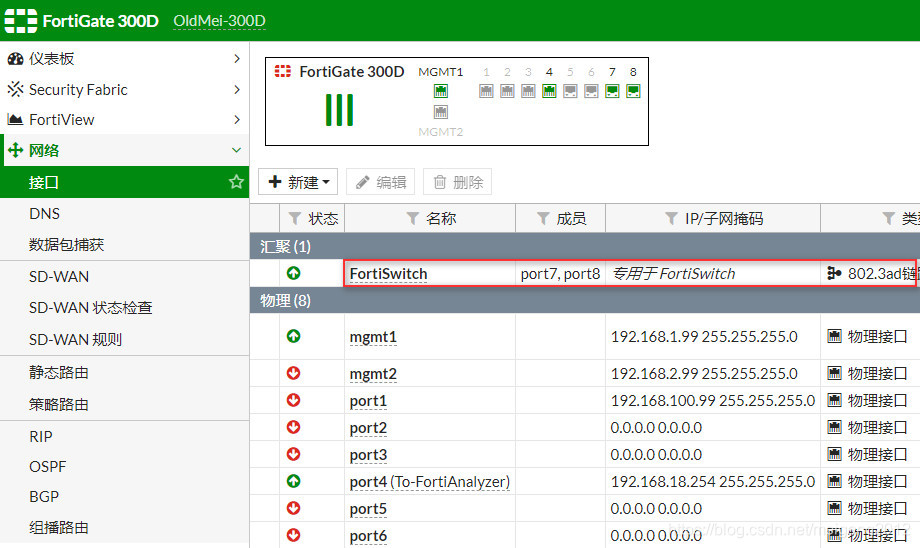The image size is (920, 548).
Task: Select the 192.168.18.254 255.255.255.0 cell
Action: click(712, 482)
